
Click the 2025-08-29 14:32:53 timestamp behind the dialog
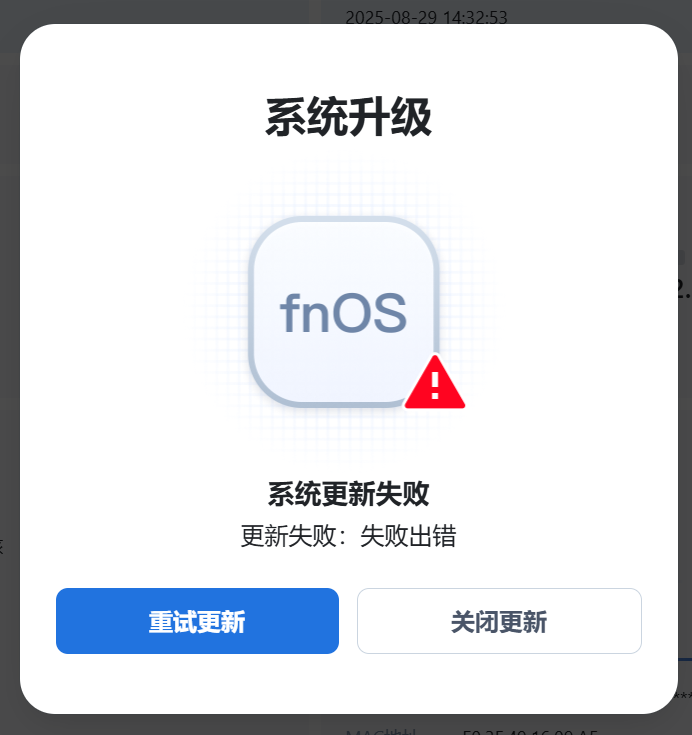[x=426, y=18]
